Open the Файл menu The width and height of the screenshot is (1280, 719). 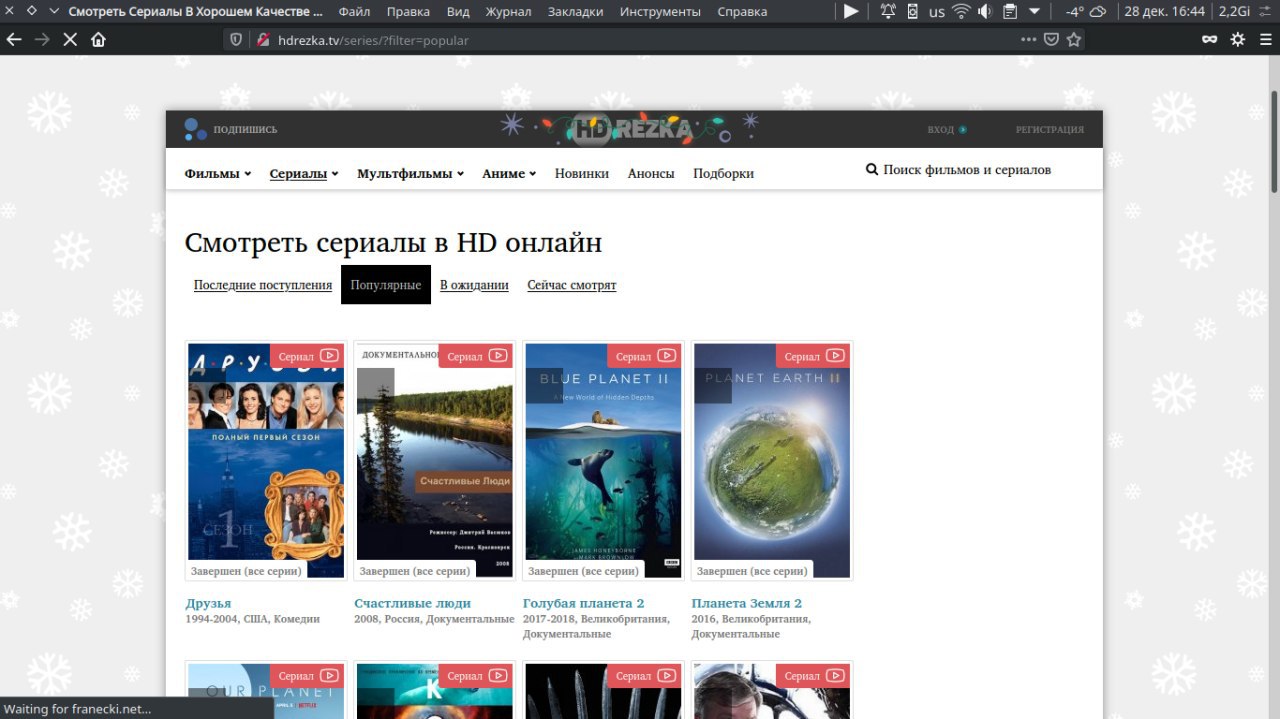coord(354,12)
